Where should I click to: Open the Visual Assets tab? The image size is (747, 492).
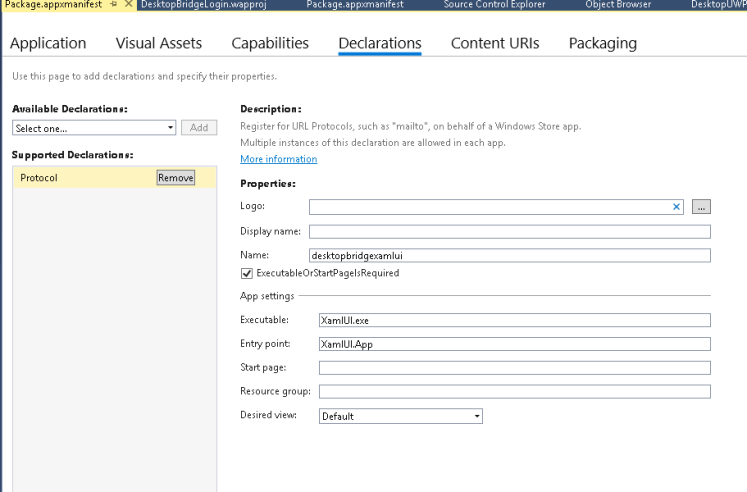158,43
